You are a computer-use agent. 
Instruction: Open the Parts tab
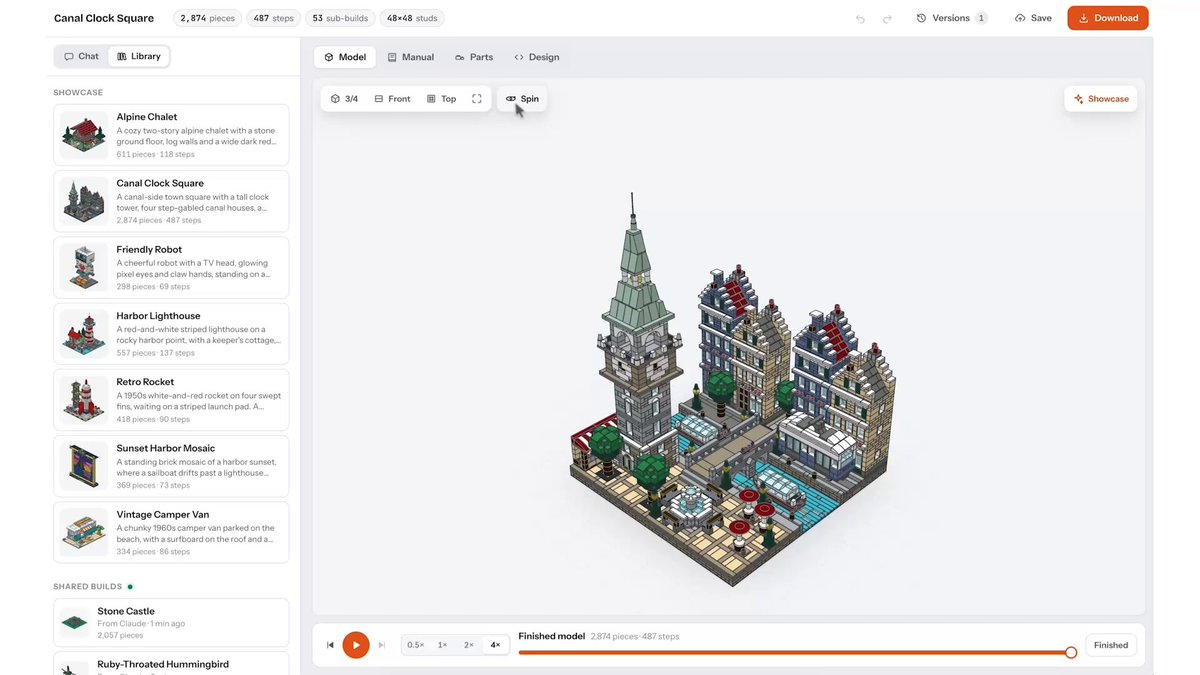[x=474, y=57]
